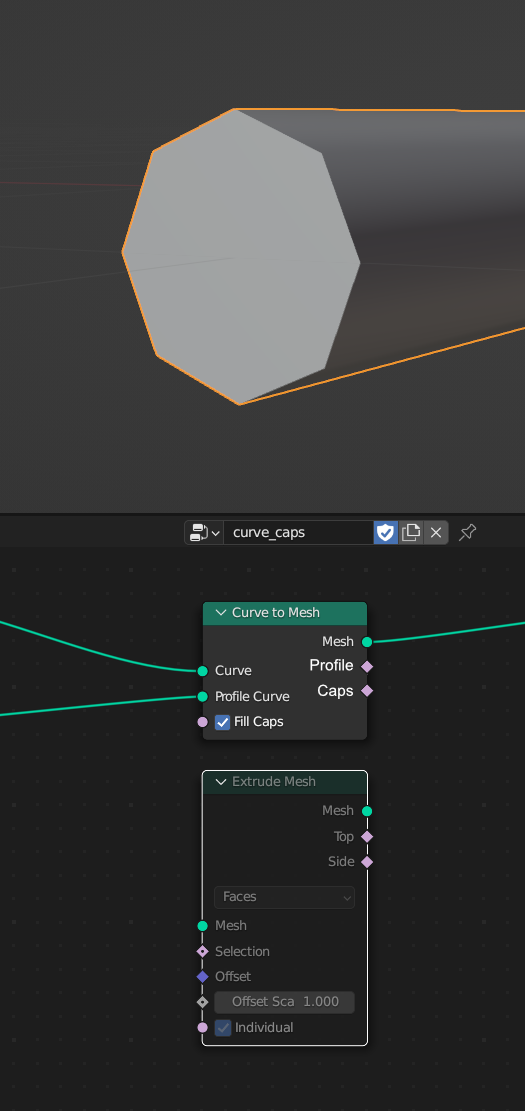Viewport: 525px width, 1111px height.
Task: Uncheck the Fill Caps checkbox
Action: 222,722
